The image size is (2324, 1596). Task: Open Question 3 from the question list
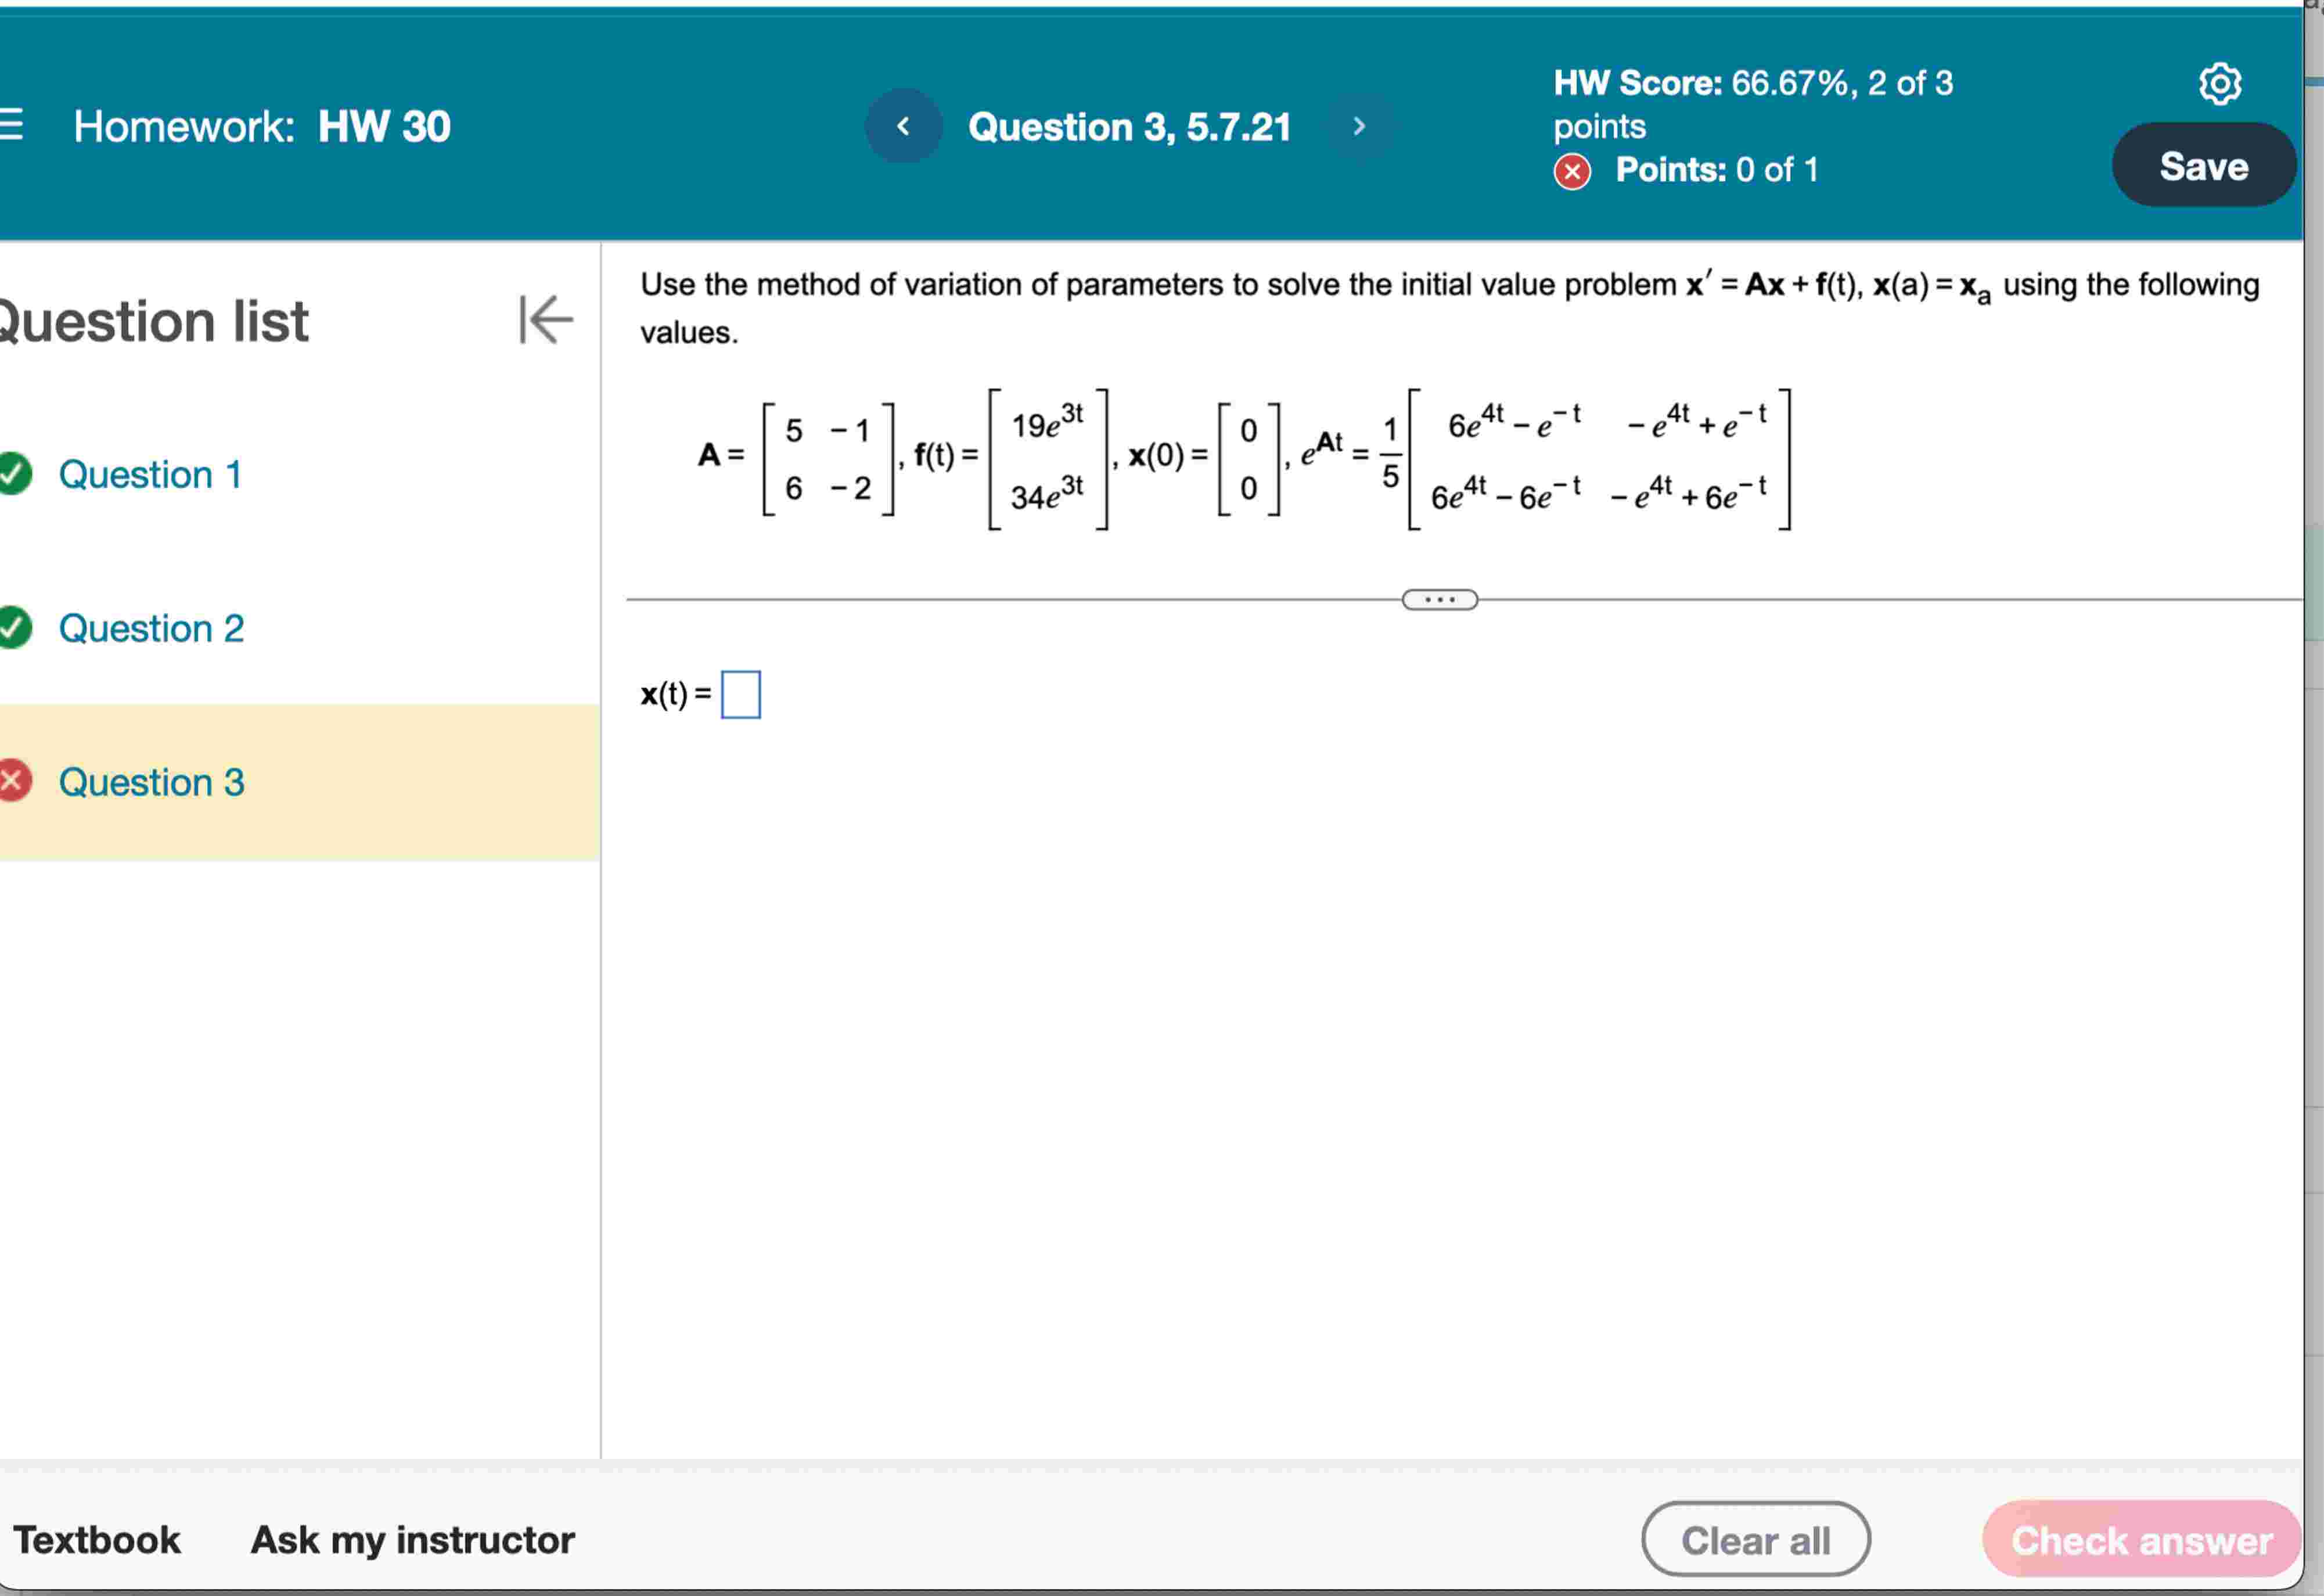pos(151,782)
